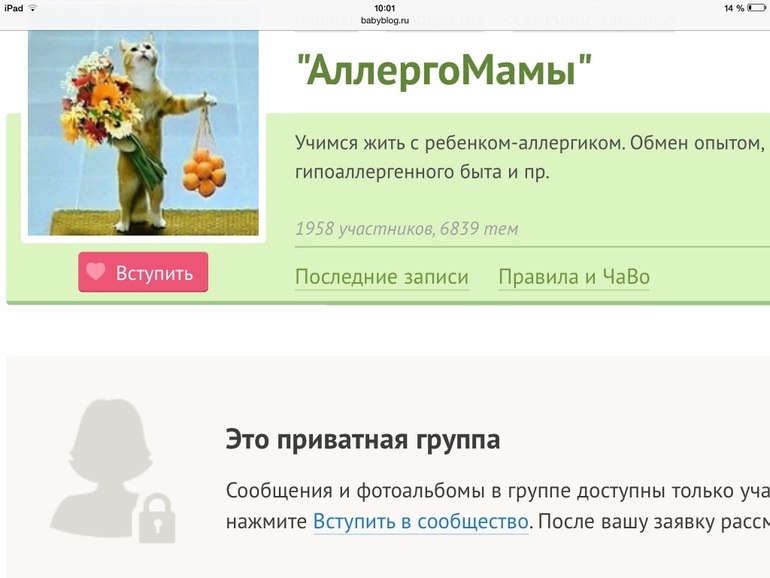Tap the Wi-Fi icon in the status bar
Viewport: 770px width, 578px height.
pyautogui.click(x=32, y=8)
